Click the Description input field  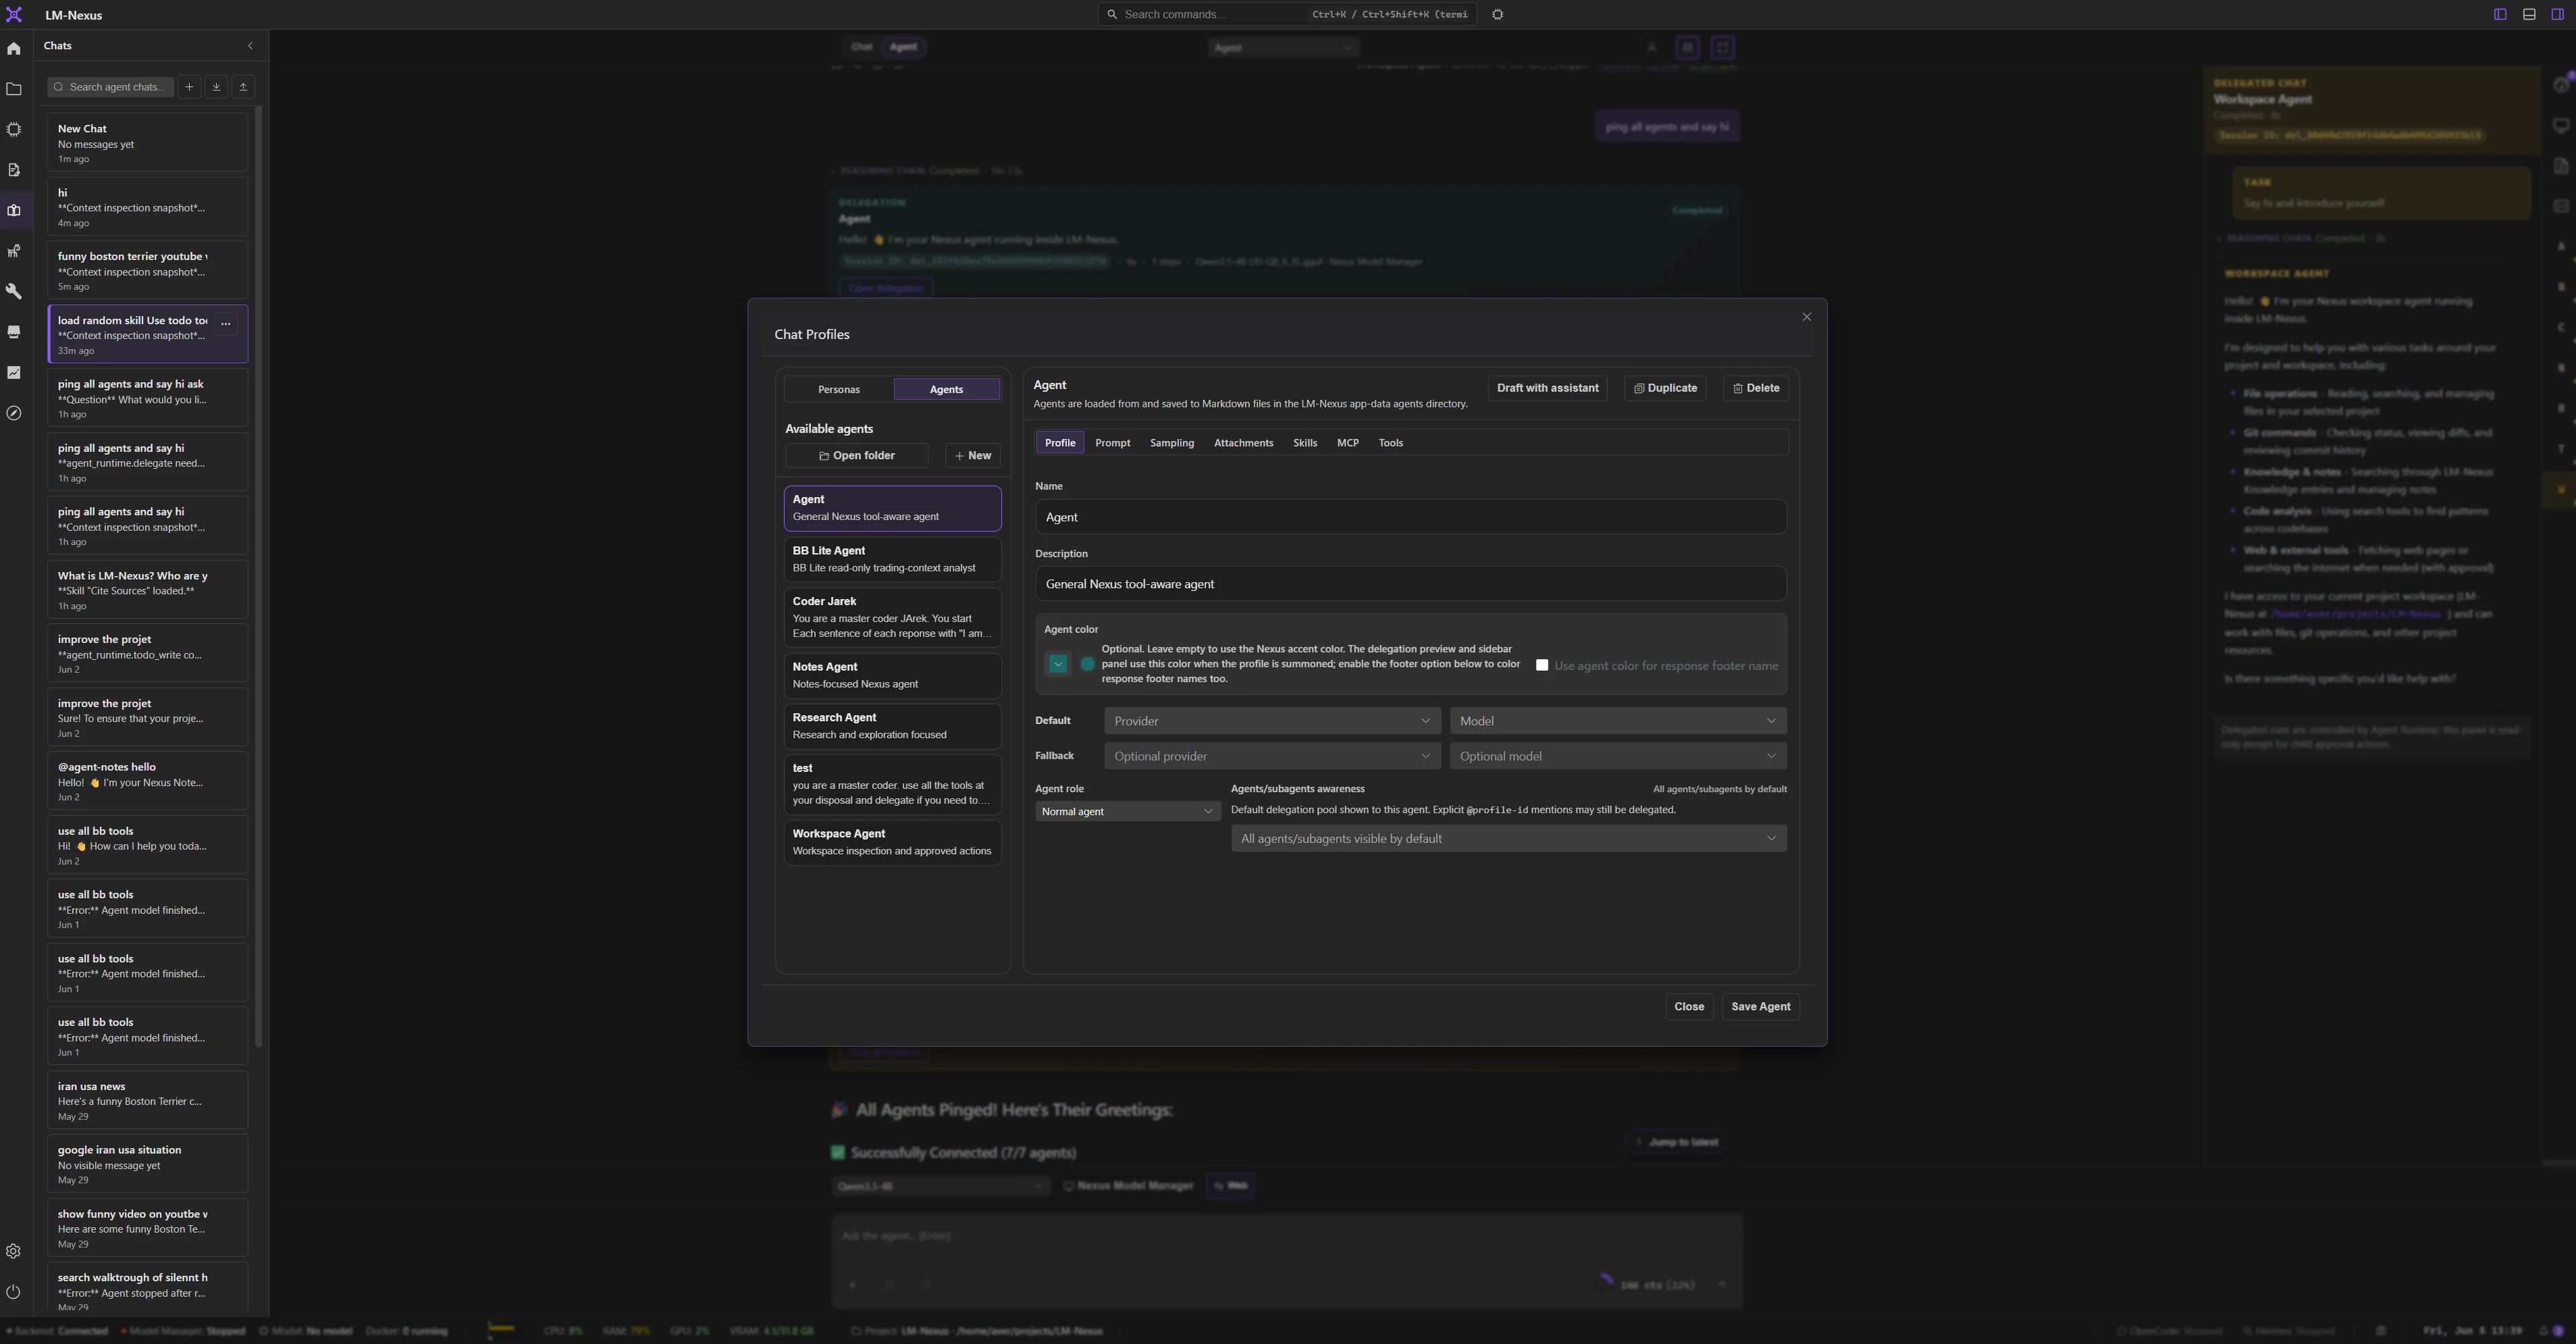1410,584
